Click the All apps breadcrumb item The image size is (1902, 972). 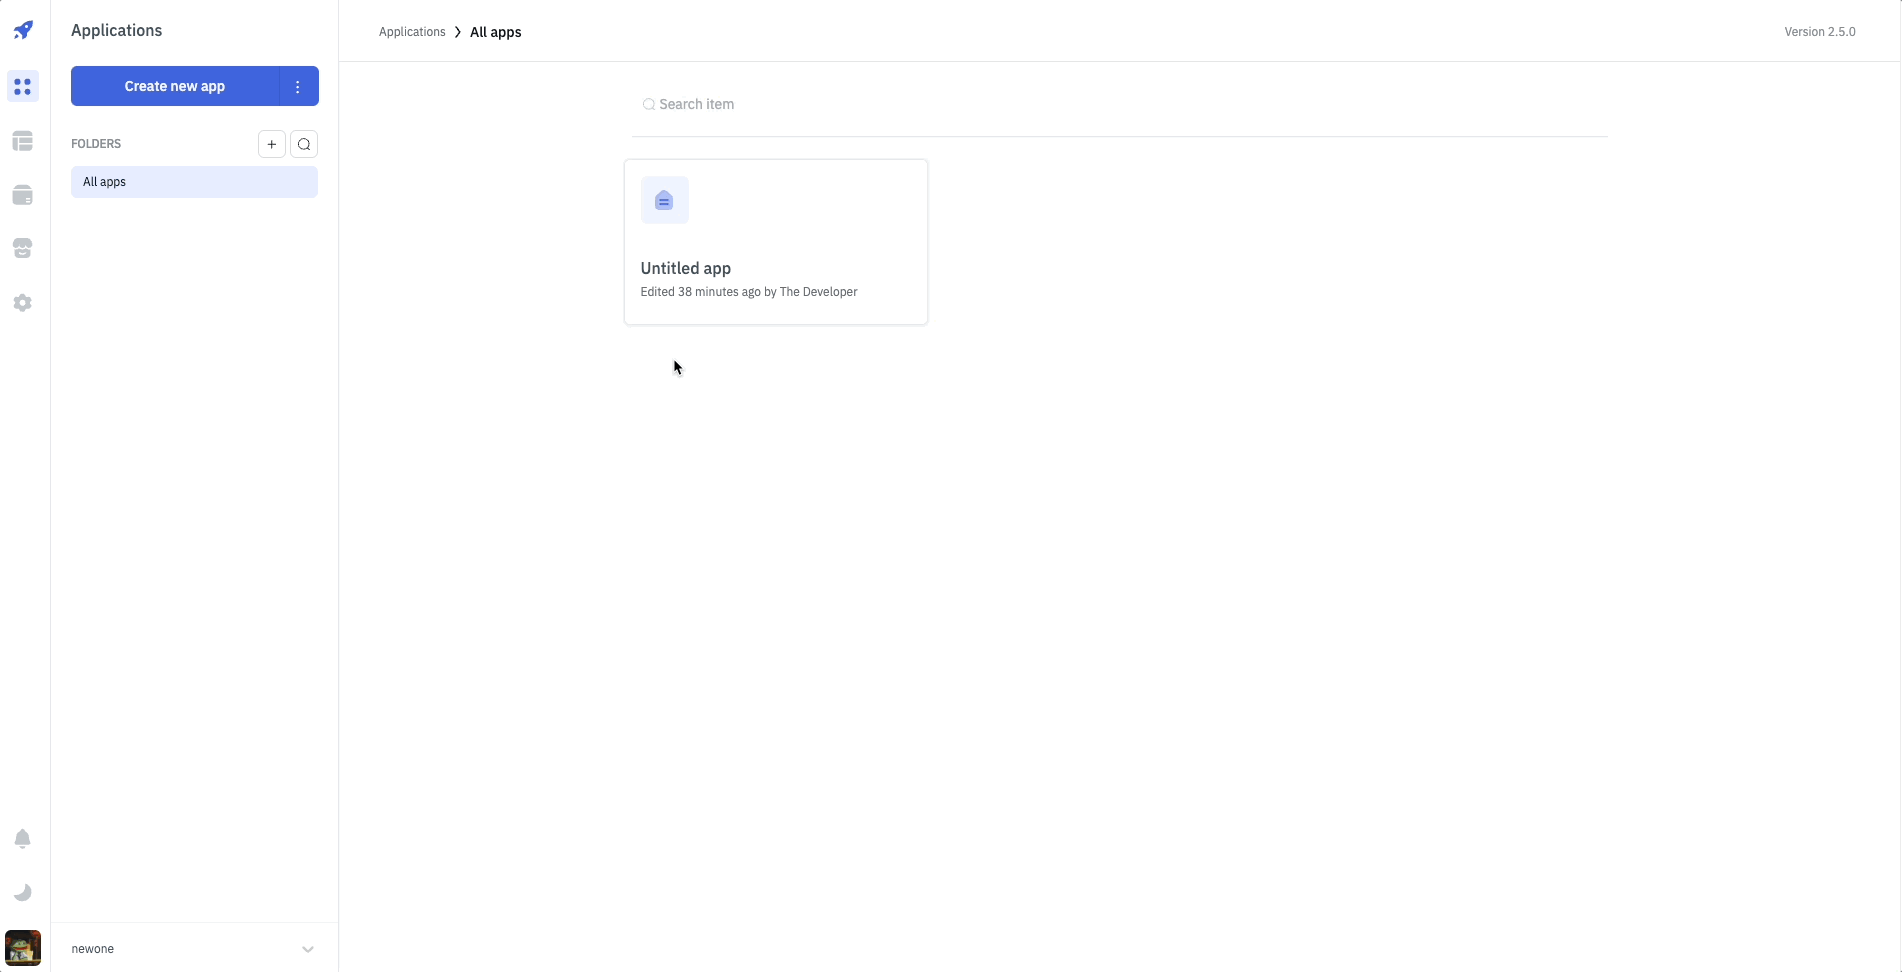coord(495,32)
